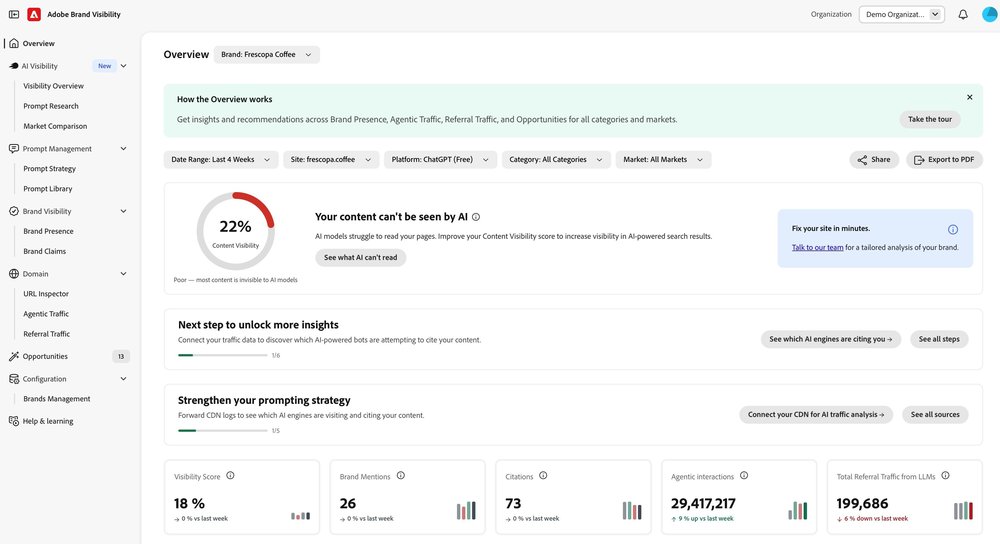Screen dimensions: 1000x544
Task: Click the Help & learning icon
Action: [14, 421]
